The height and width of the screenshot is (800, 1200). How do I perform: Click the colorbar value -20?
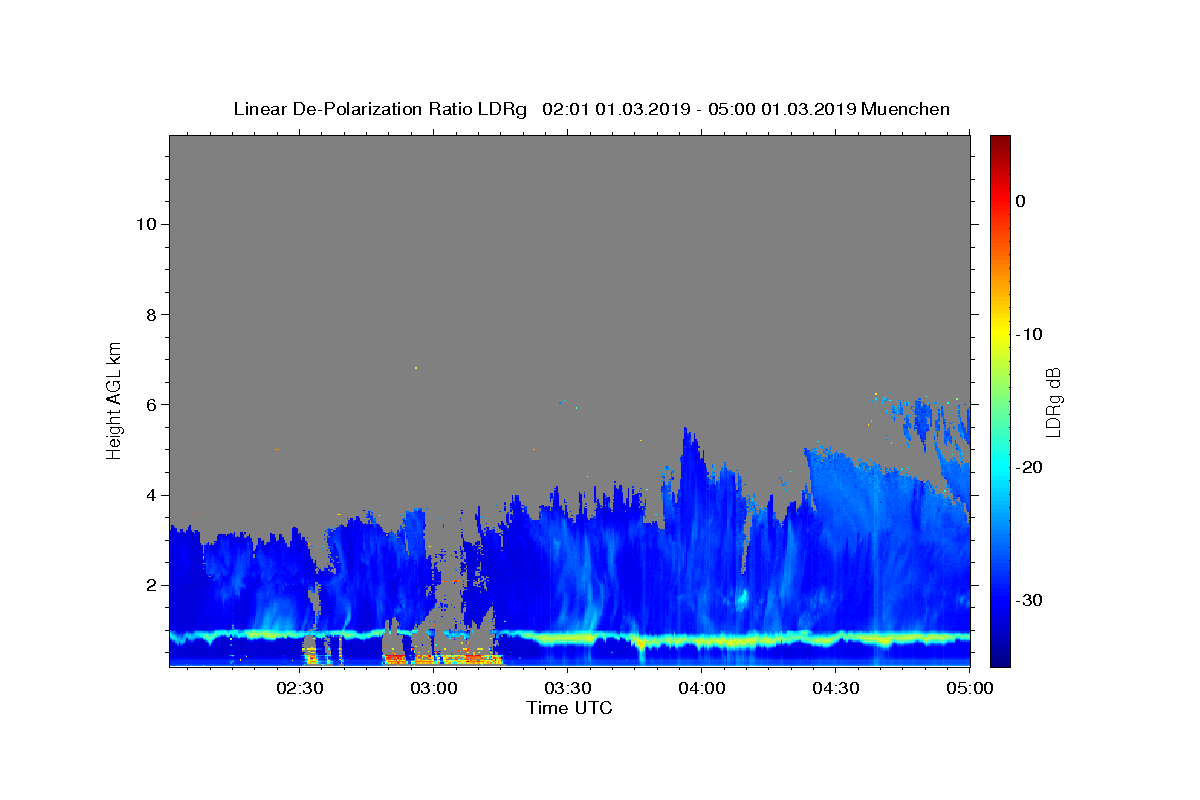pyautogui.click(x=1030, y=467)
